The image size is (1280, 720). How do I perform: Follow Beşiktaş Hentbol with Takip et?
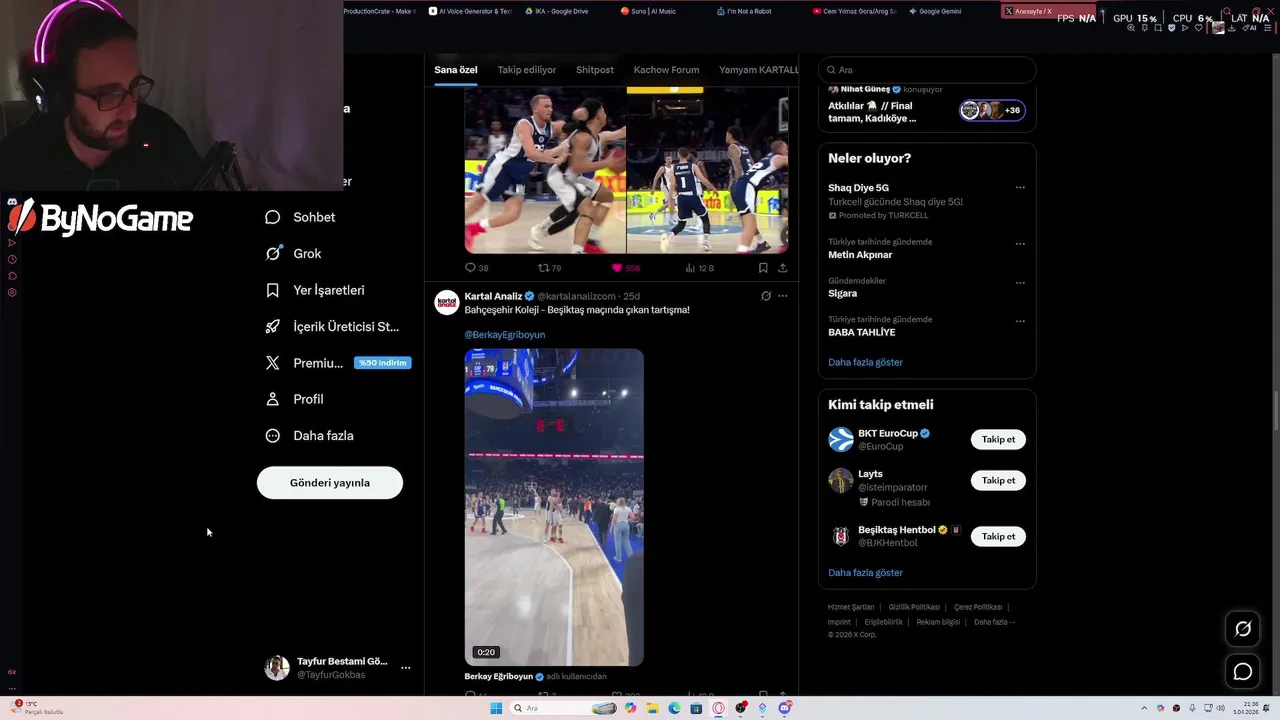click(998, 536)
